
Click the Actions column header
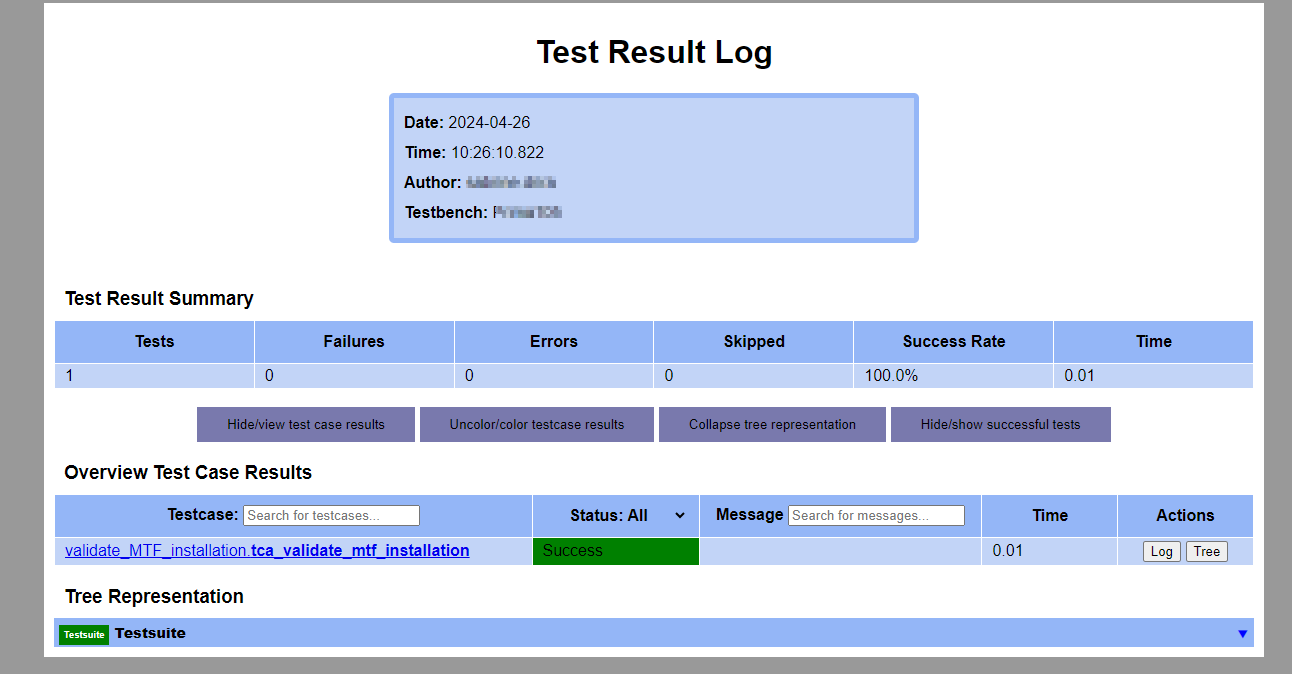1185,516
